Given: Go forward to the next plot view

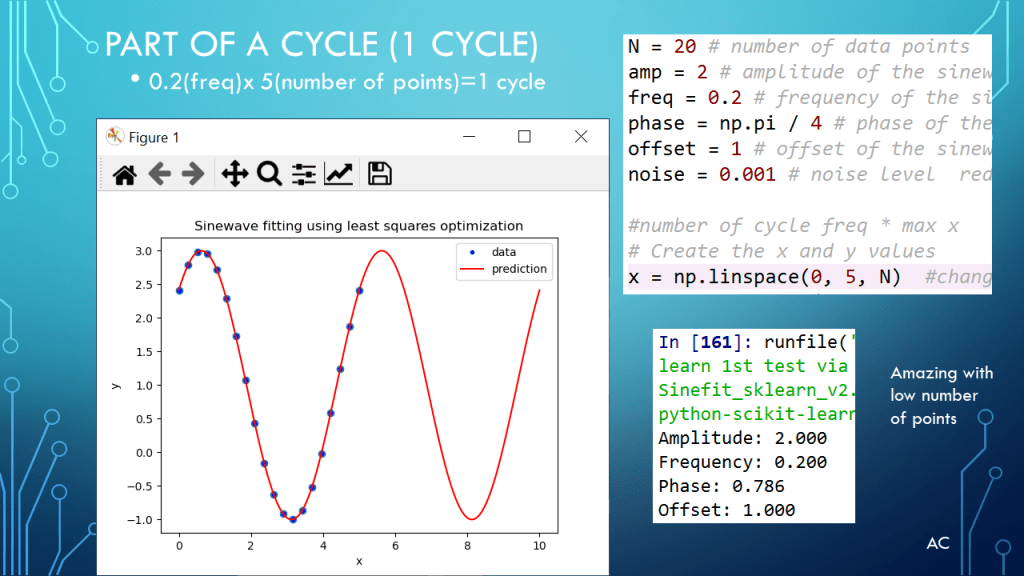Looking at the screenshot, I should pyautogui.click(x=192, y=175).
